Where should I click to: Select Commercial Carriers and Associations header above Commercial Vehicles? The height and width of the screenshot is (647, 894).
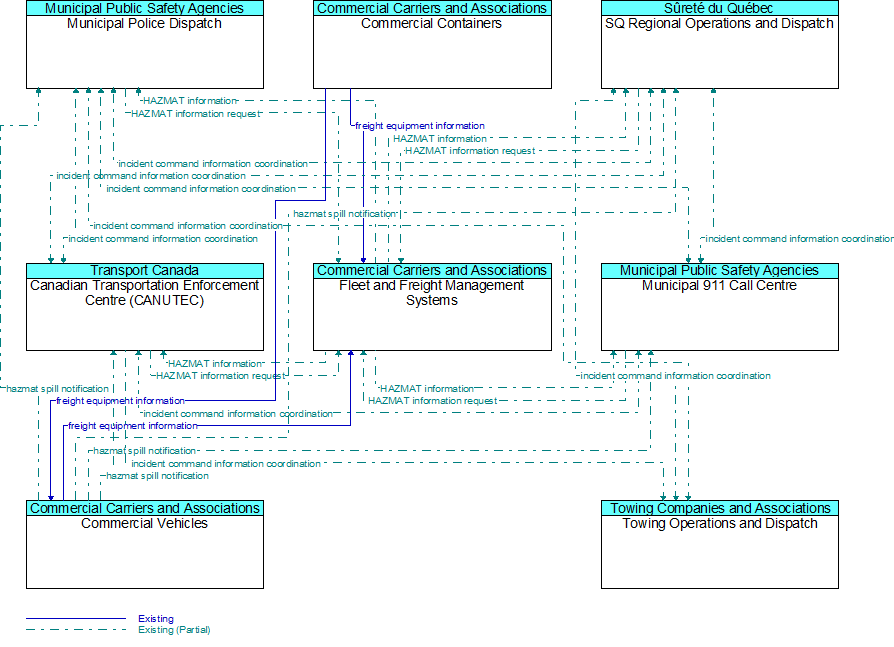click(145, 508)
